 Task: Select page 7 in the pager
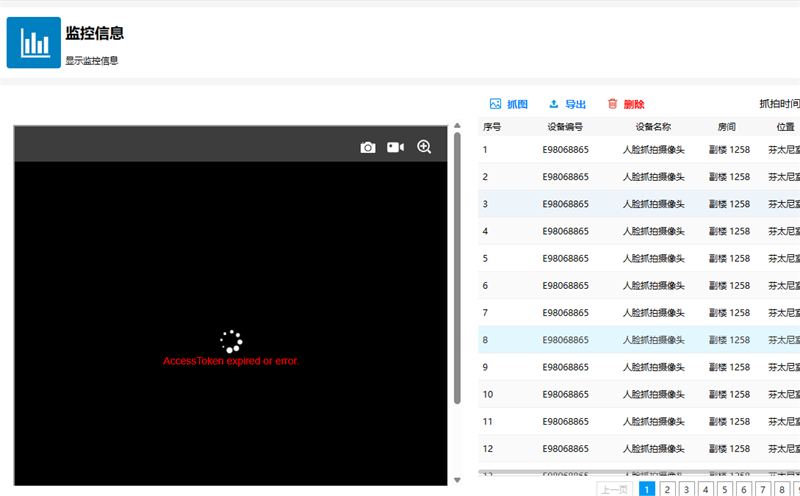point(763,489)
